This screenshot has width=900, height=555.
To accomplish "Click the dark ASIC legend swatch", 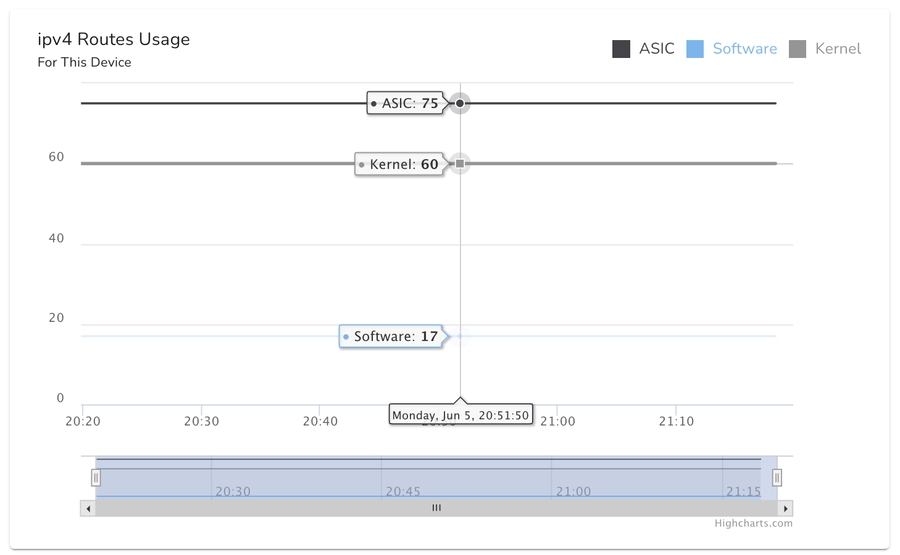I will point(621,49).
